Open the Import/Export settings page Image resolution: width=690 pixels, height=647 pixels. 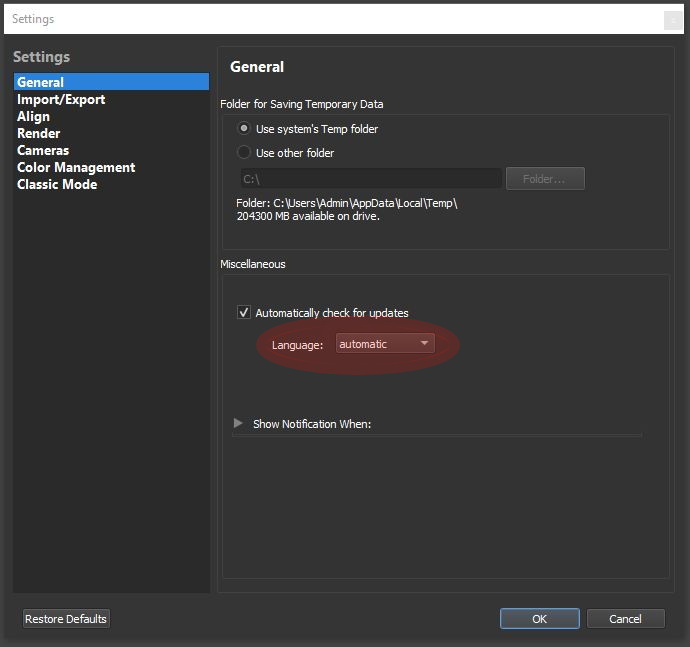click(61, 99)
